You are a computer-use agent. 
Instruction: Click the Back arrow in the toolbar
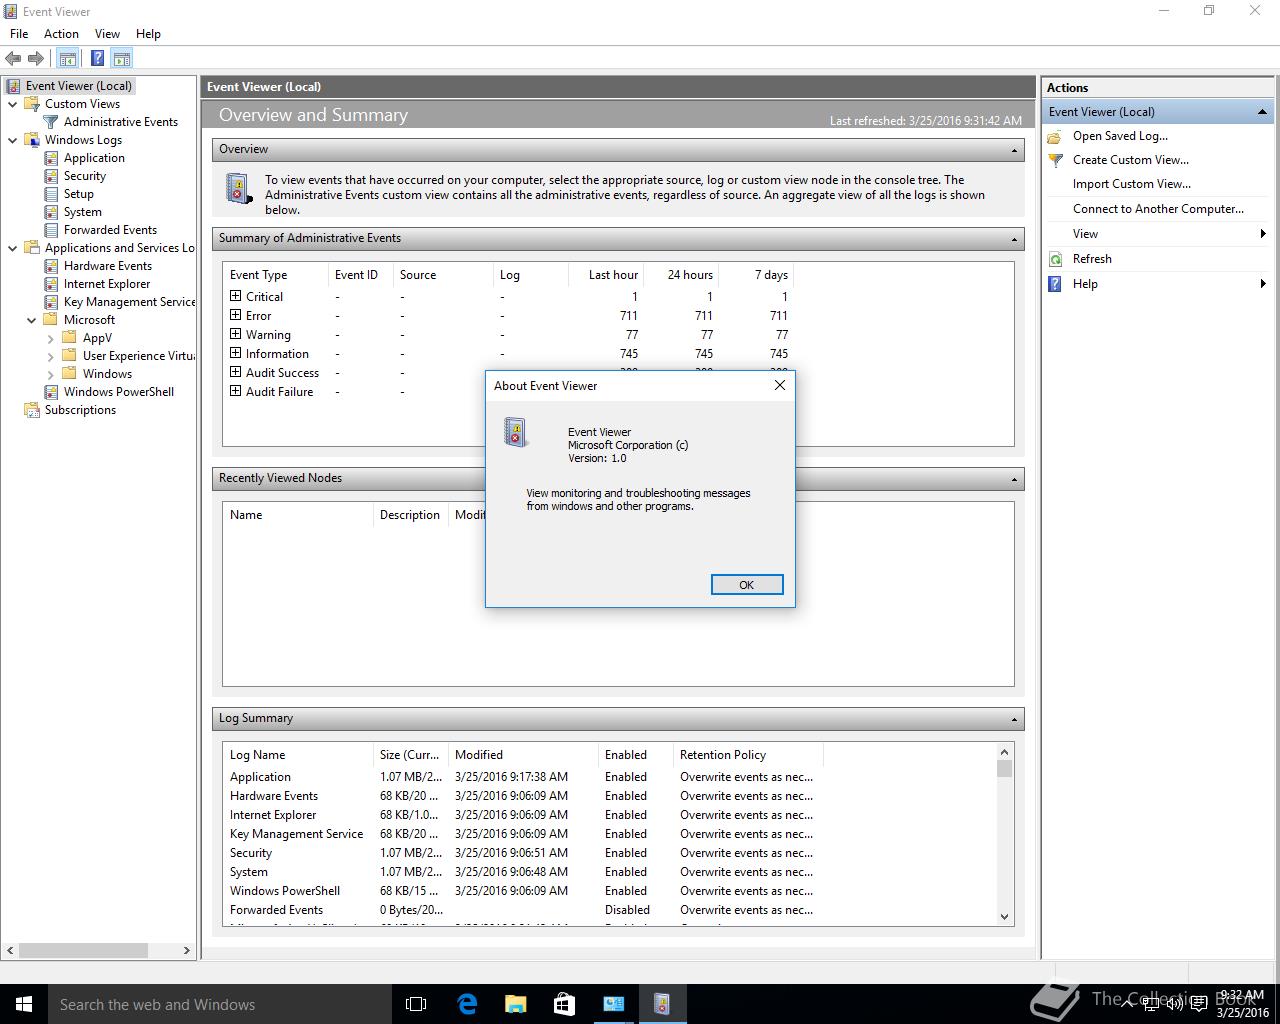pos(13,59)
